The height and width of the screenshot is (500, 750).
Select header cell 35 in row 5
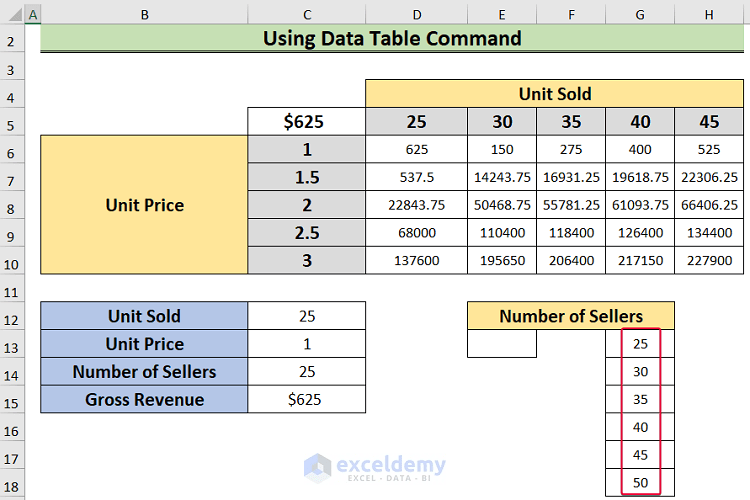(x=571, y=122)
